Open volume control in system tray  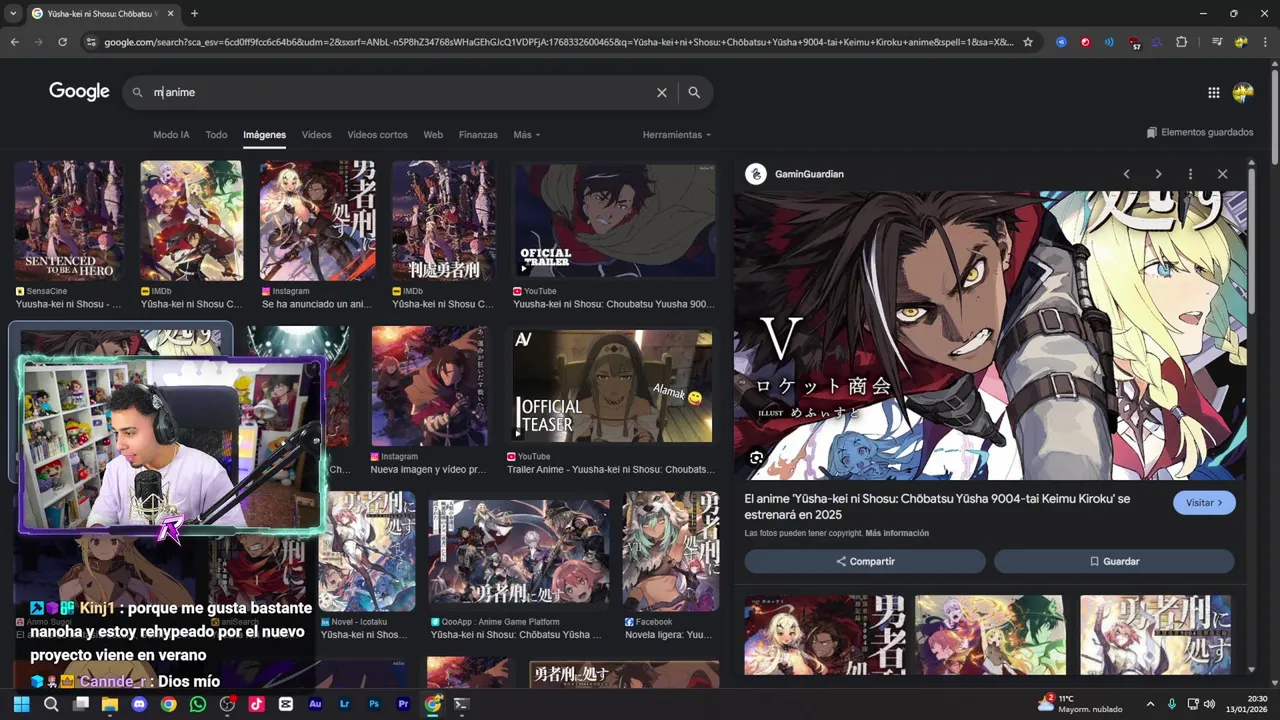(1210, 704)
